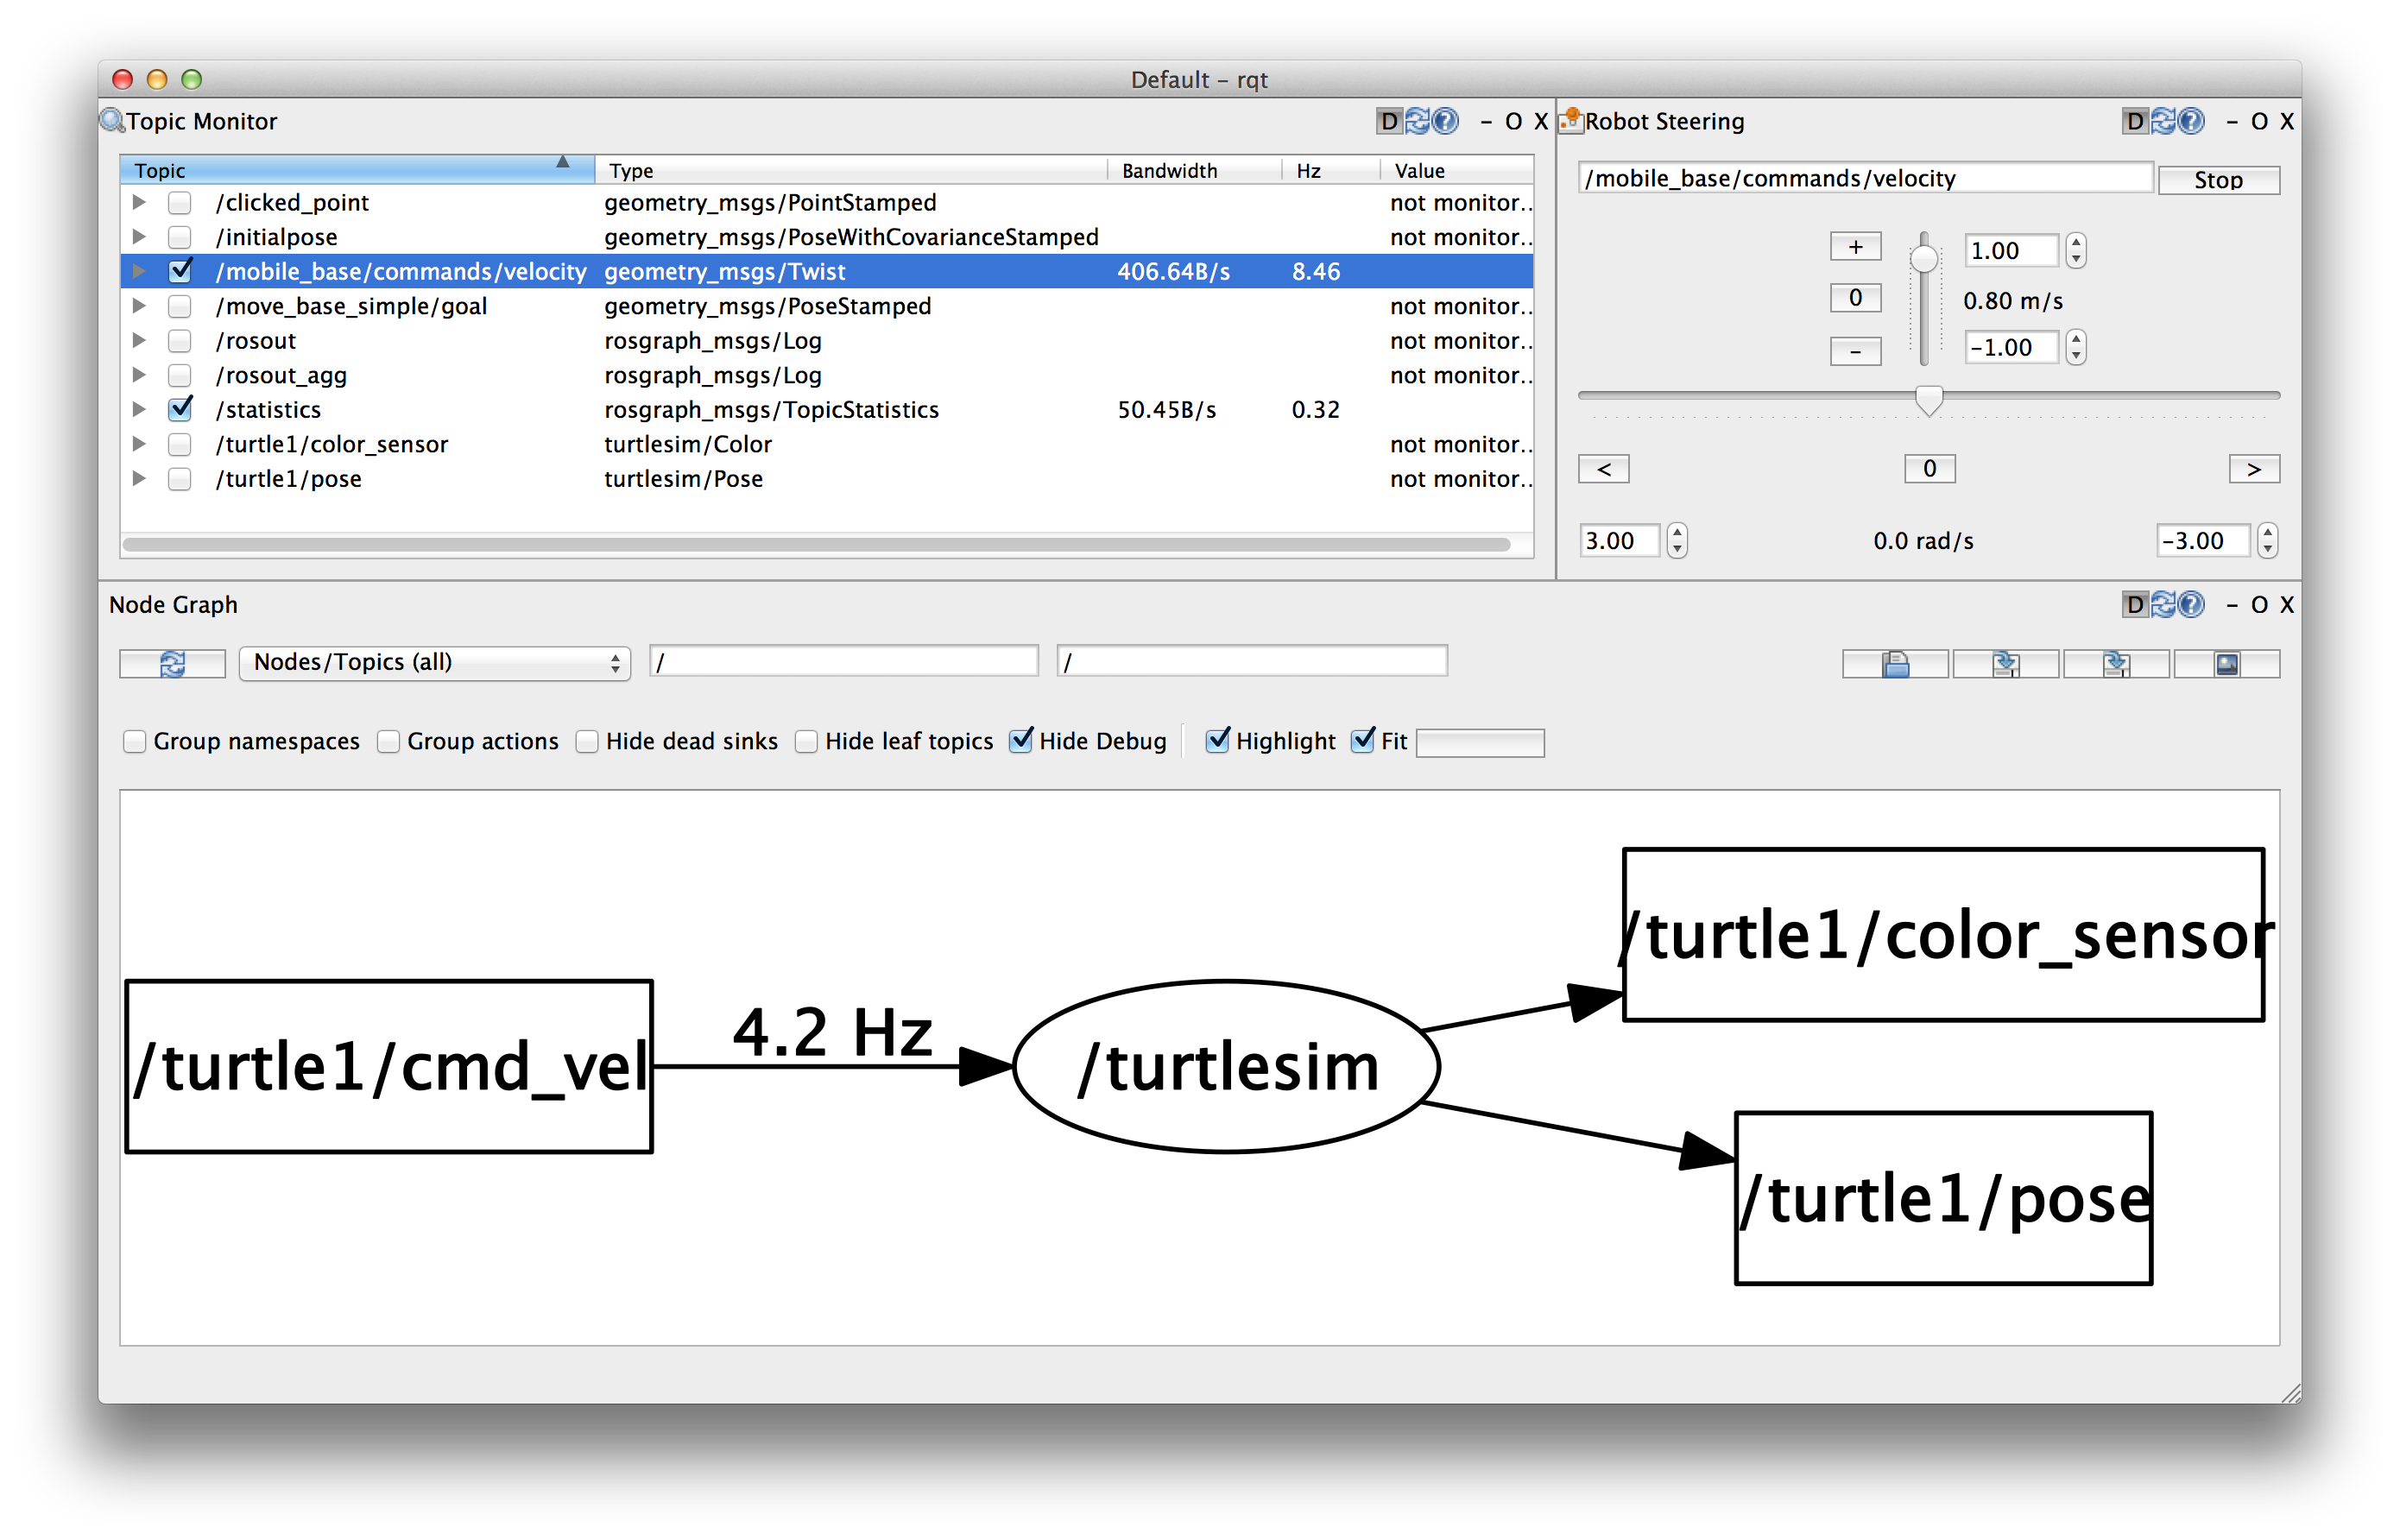Check the /rosout topic checkbox
This screenshot has width=2400, height=1540.
(180, 341)
